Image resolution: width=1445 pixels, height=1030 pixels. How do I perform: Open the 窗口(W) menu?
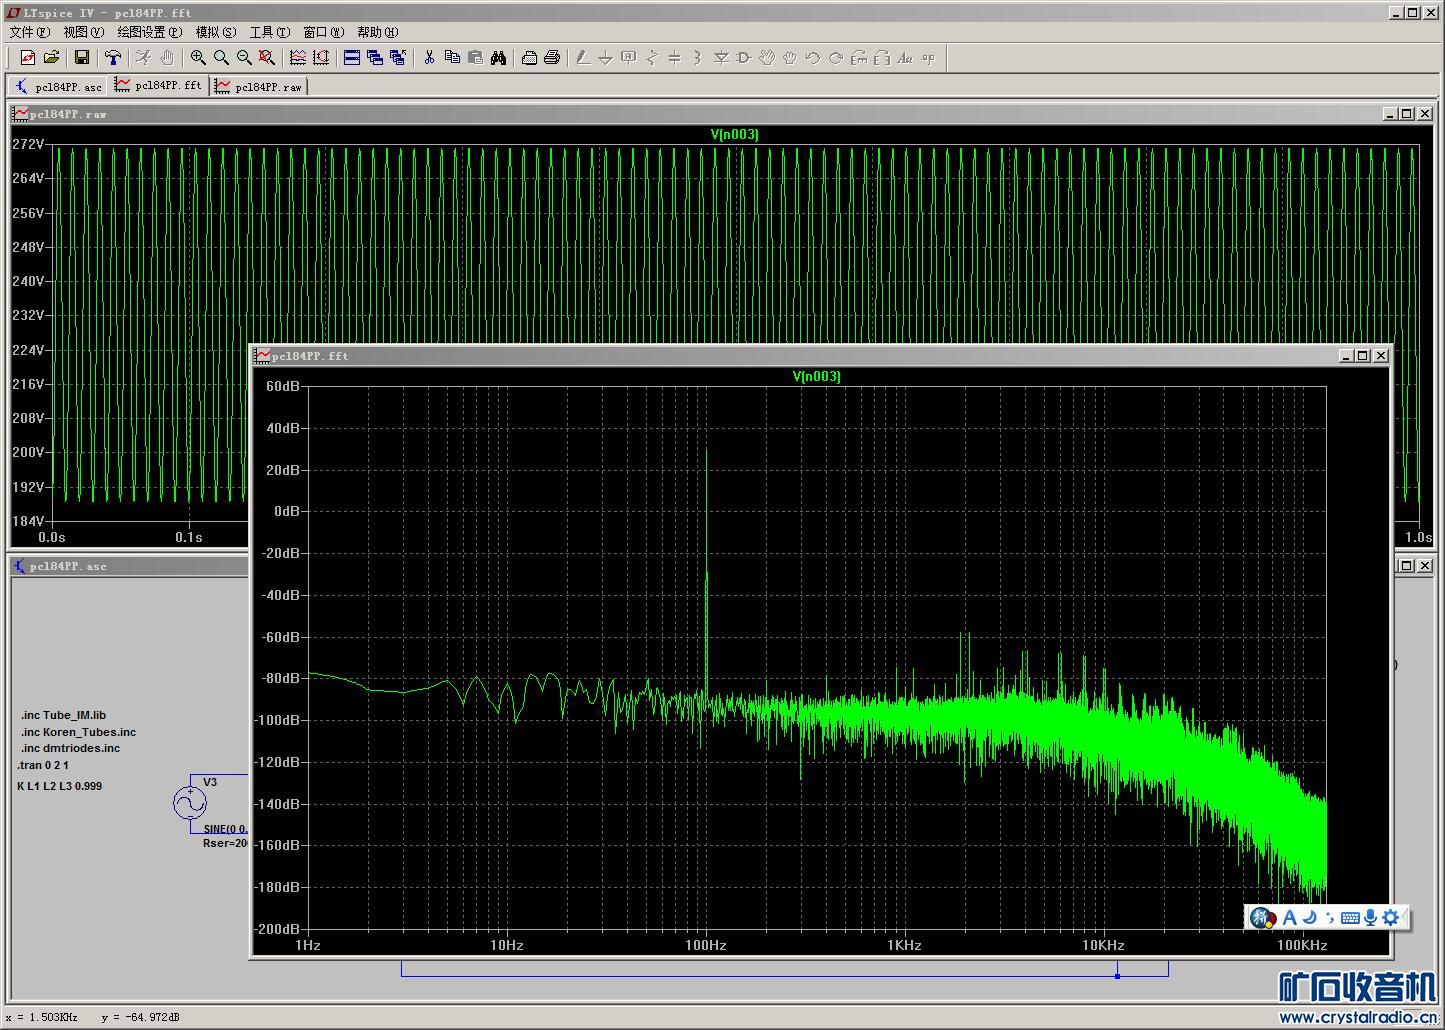tap(322, 32)
